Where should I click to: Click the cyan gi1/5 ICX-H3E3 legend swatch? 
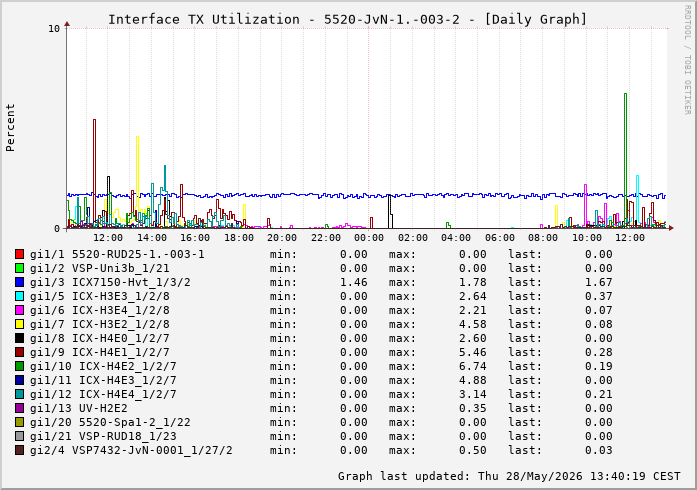tap(19, 296)
